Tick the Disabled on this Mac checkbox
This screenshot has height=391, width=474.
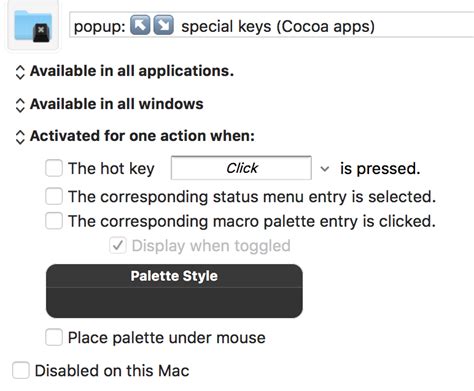[x=21, y=370]
